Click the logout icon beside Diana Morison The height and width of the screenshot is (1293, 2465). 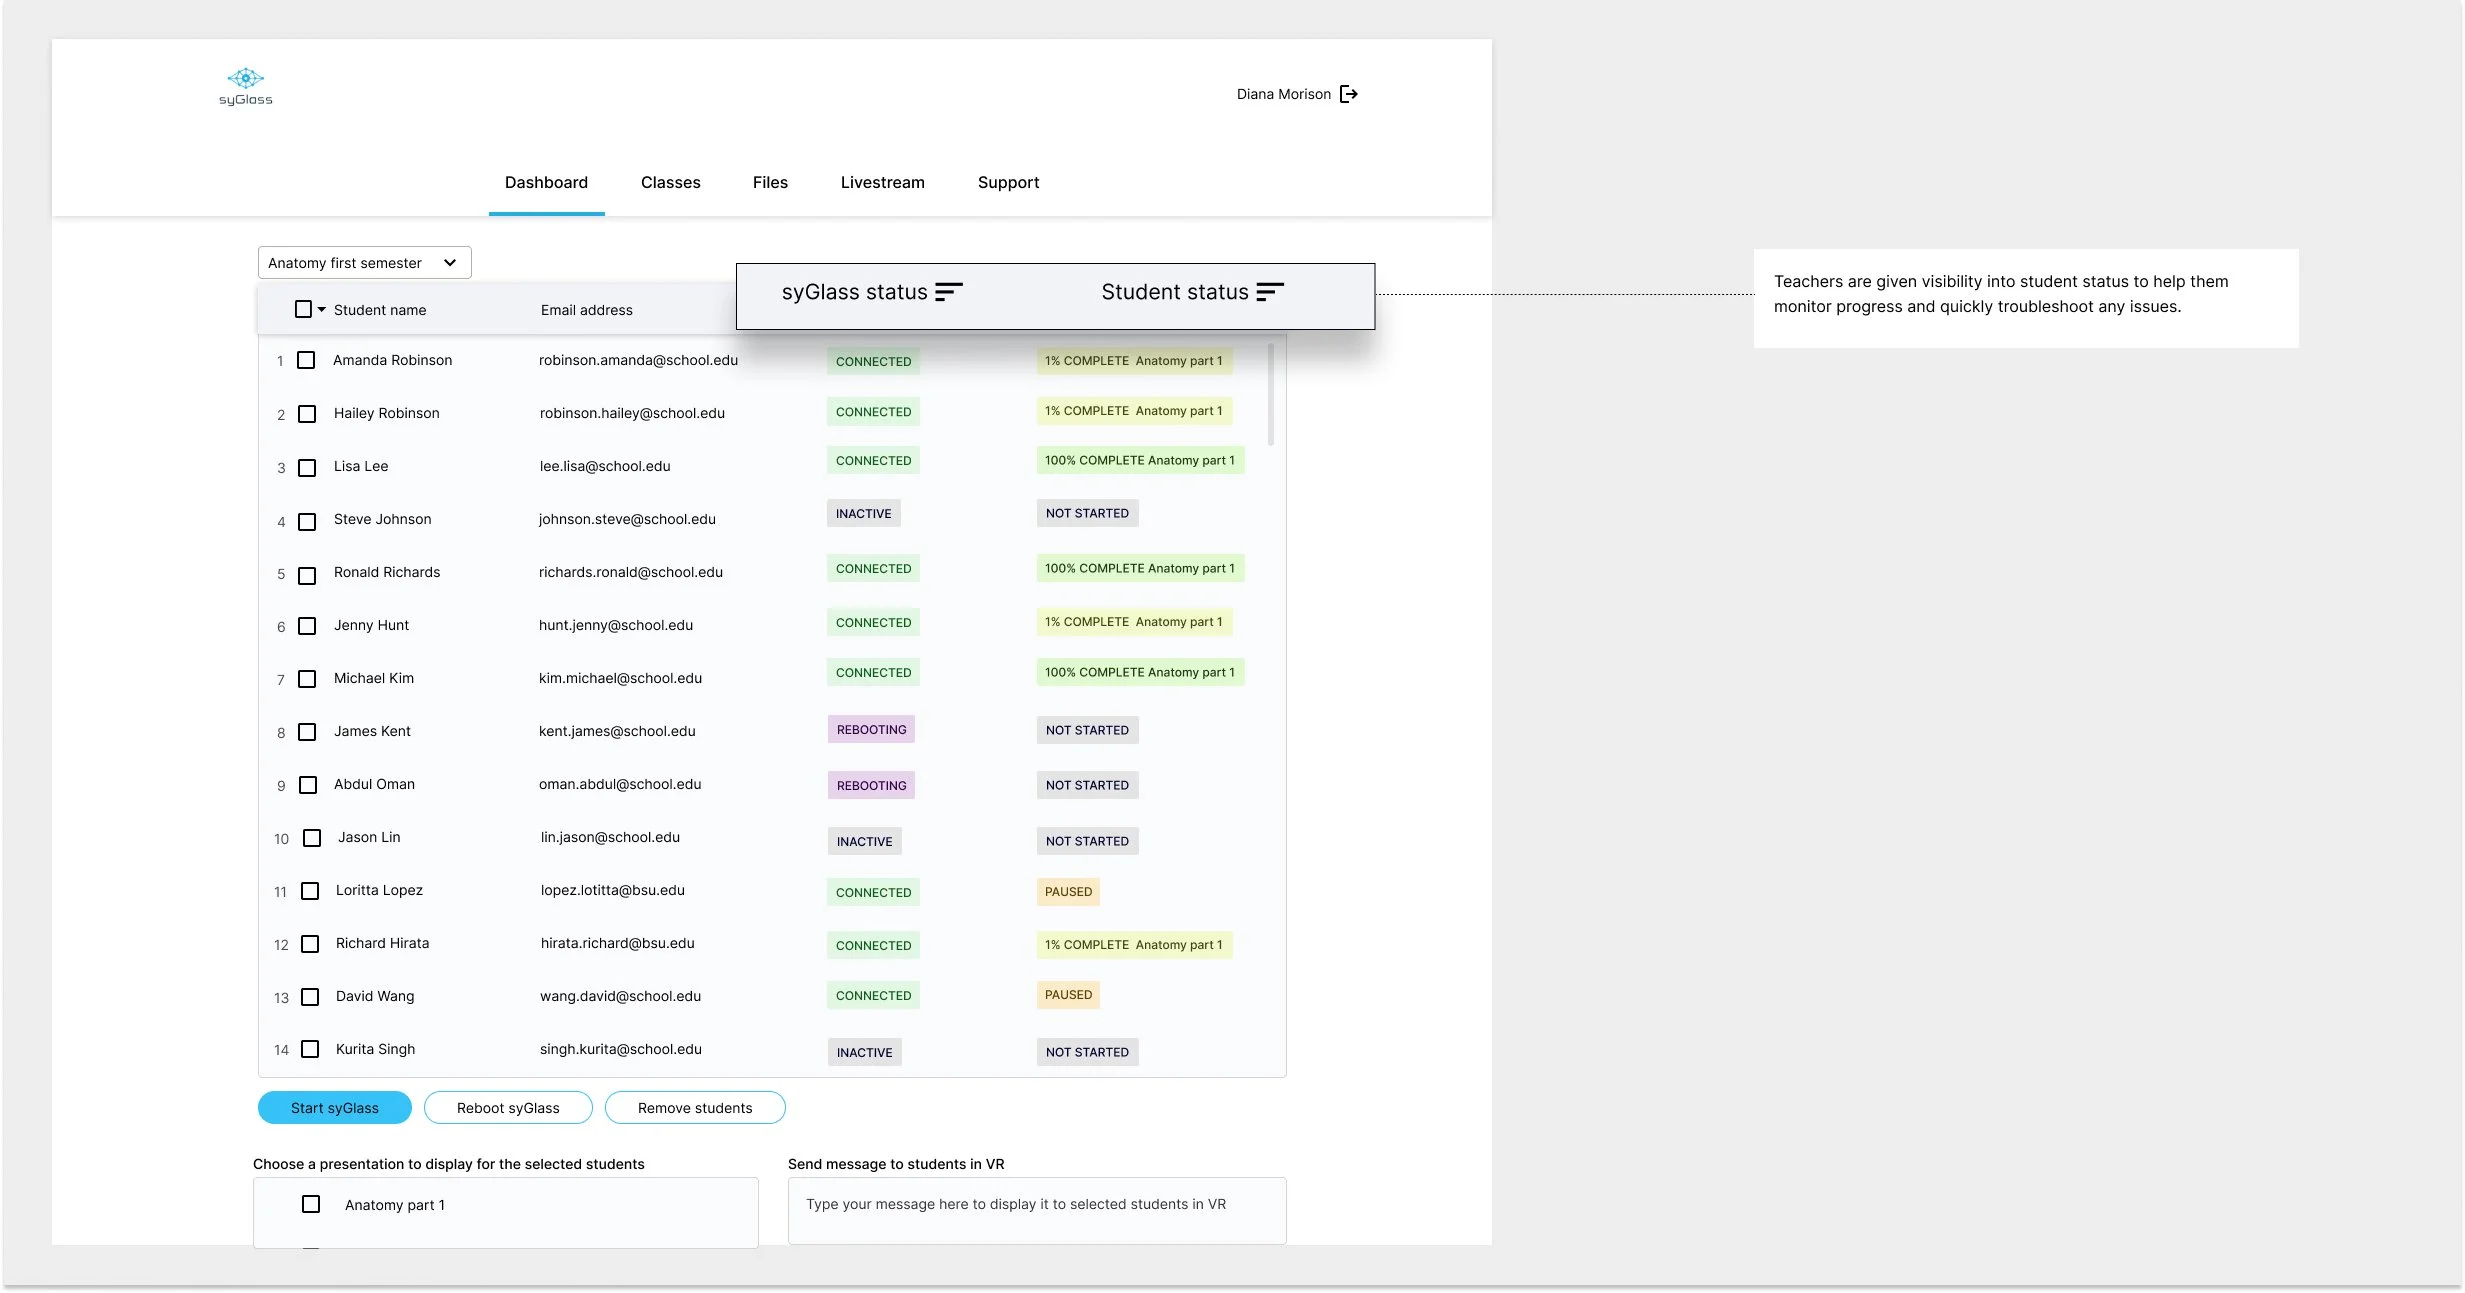point(1348,94)
